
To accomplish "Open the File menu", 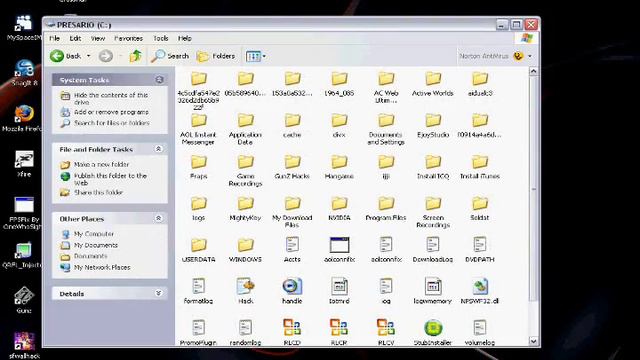I will pyautogui.click(x=55, y=38).
